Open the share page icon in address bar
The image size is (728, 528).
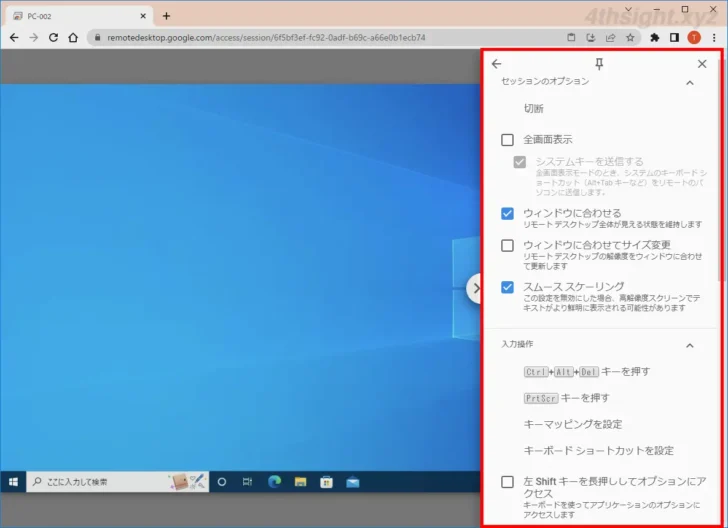[x=610, y=38]
